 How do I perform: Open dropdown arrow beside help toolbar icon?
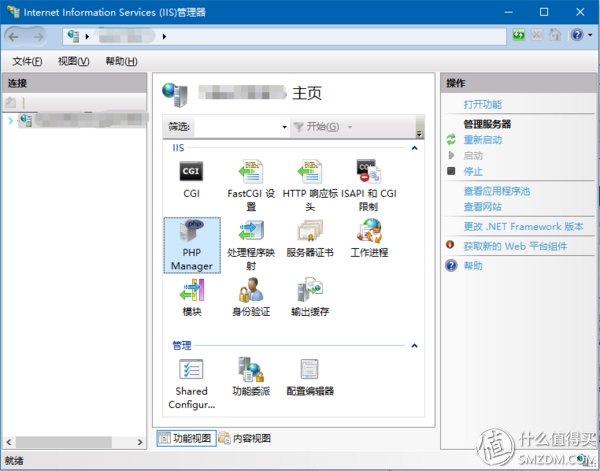590,36
